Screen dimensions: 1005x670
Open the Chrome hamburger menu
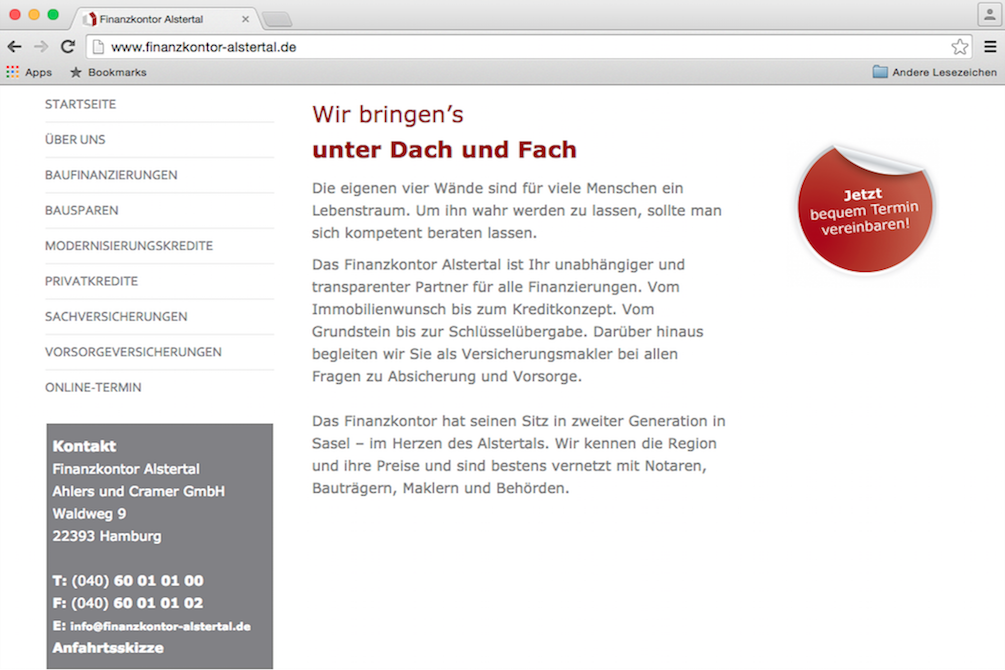990,47
